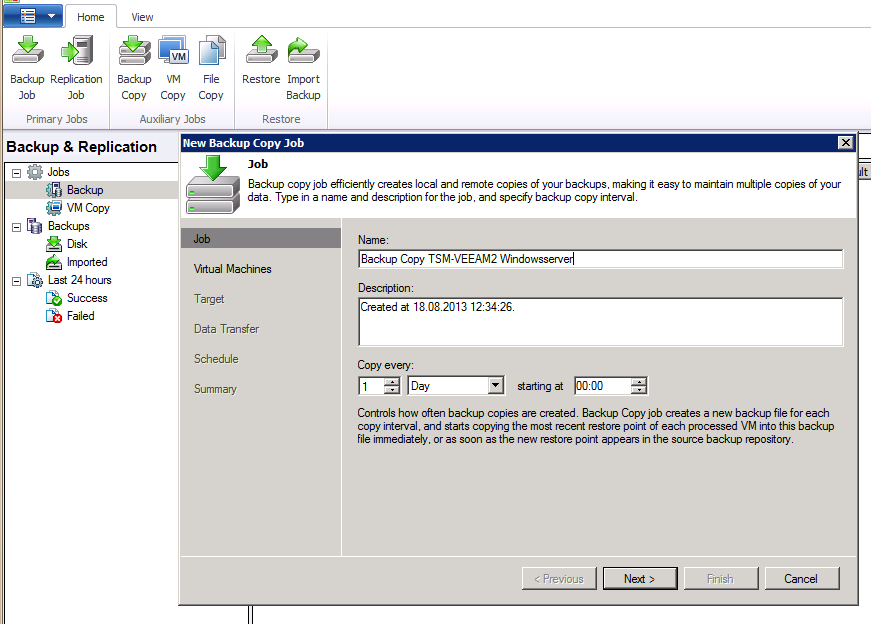The height and width of the screenshot is (624, 871).
Task: Decrease the Copy every interval number
Action: click(x=392, y=390)
